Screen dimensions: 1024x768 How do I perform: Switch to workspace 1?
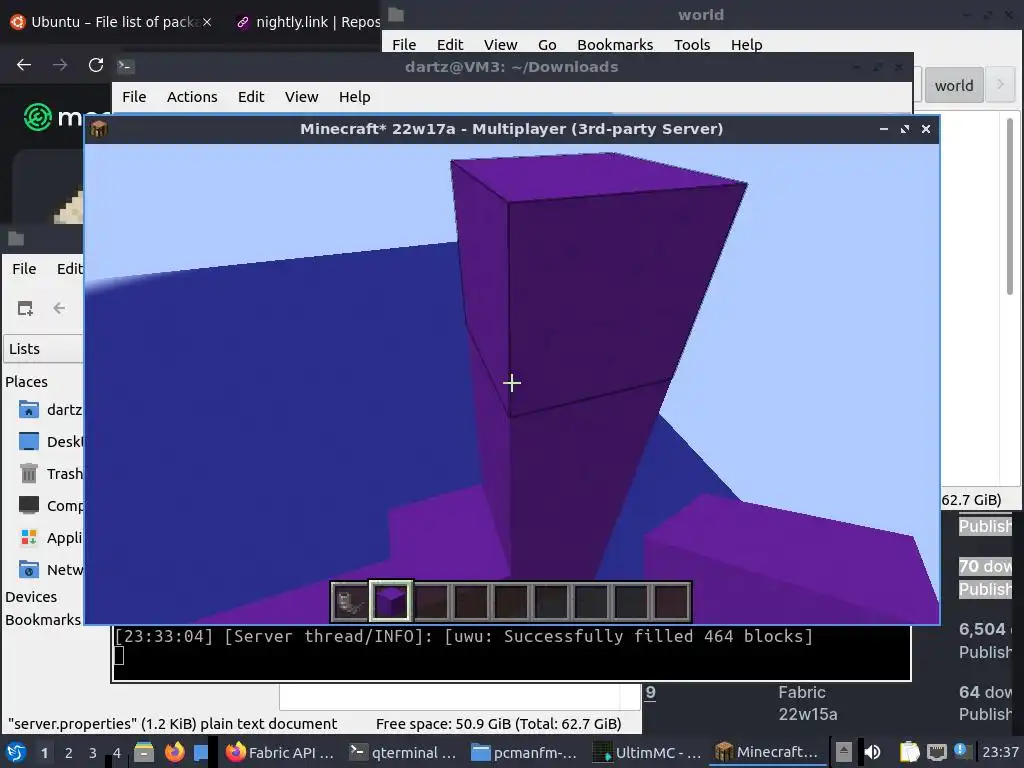(x=44, y=753)
